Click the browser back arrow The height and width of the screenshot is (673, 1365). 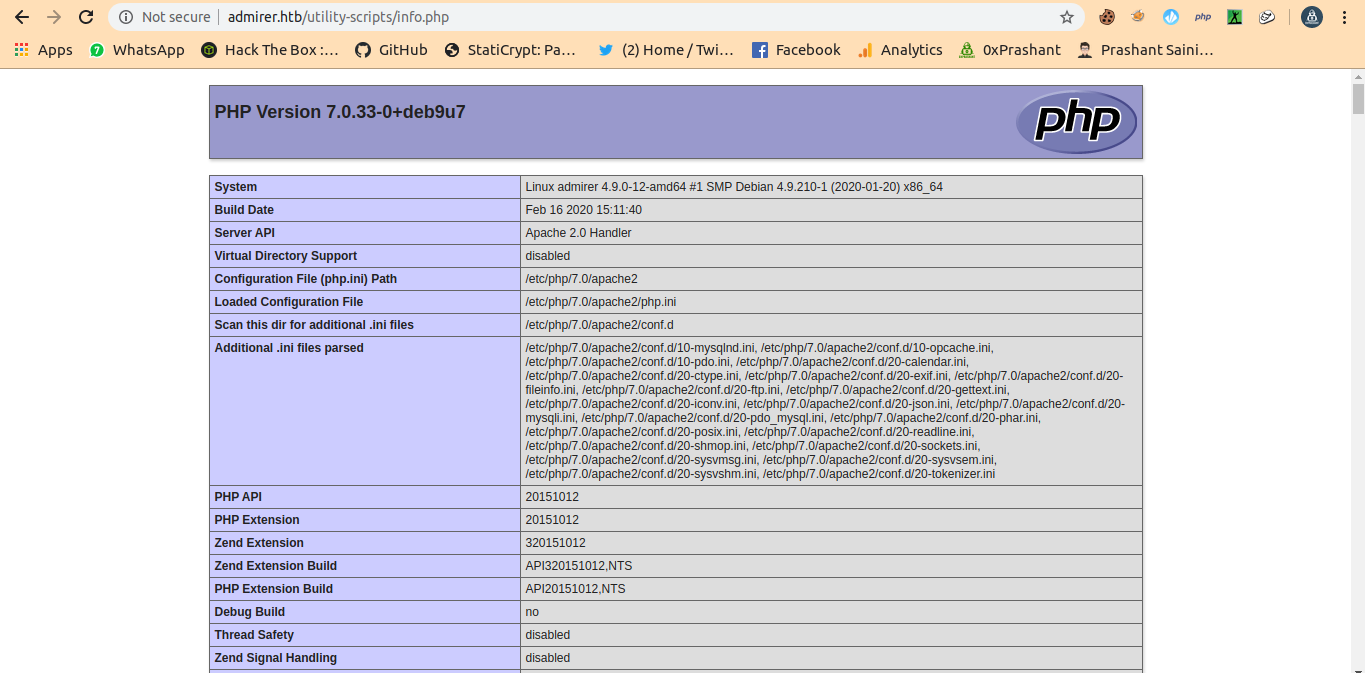[21, 17]
